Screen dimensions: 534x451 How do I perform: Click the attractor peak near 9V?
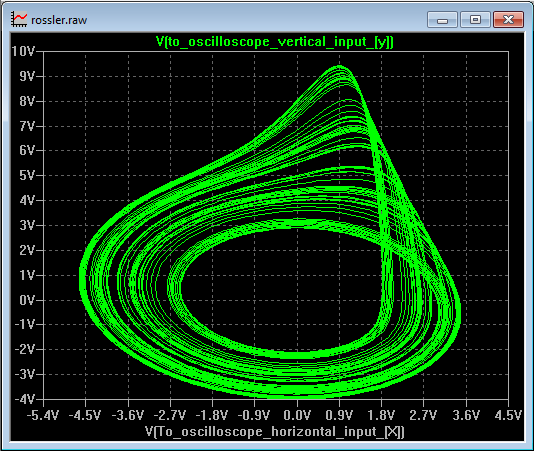click(340, 68)
